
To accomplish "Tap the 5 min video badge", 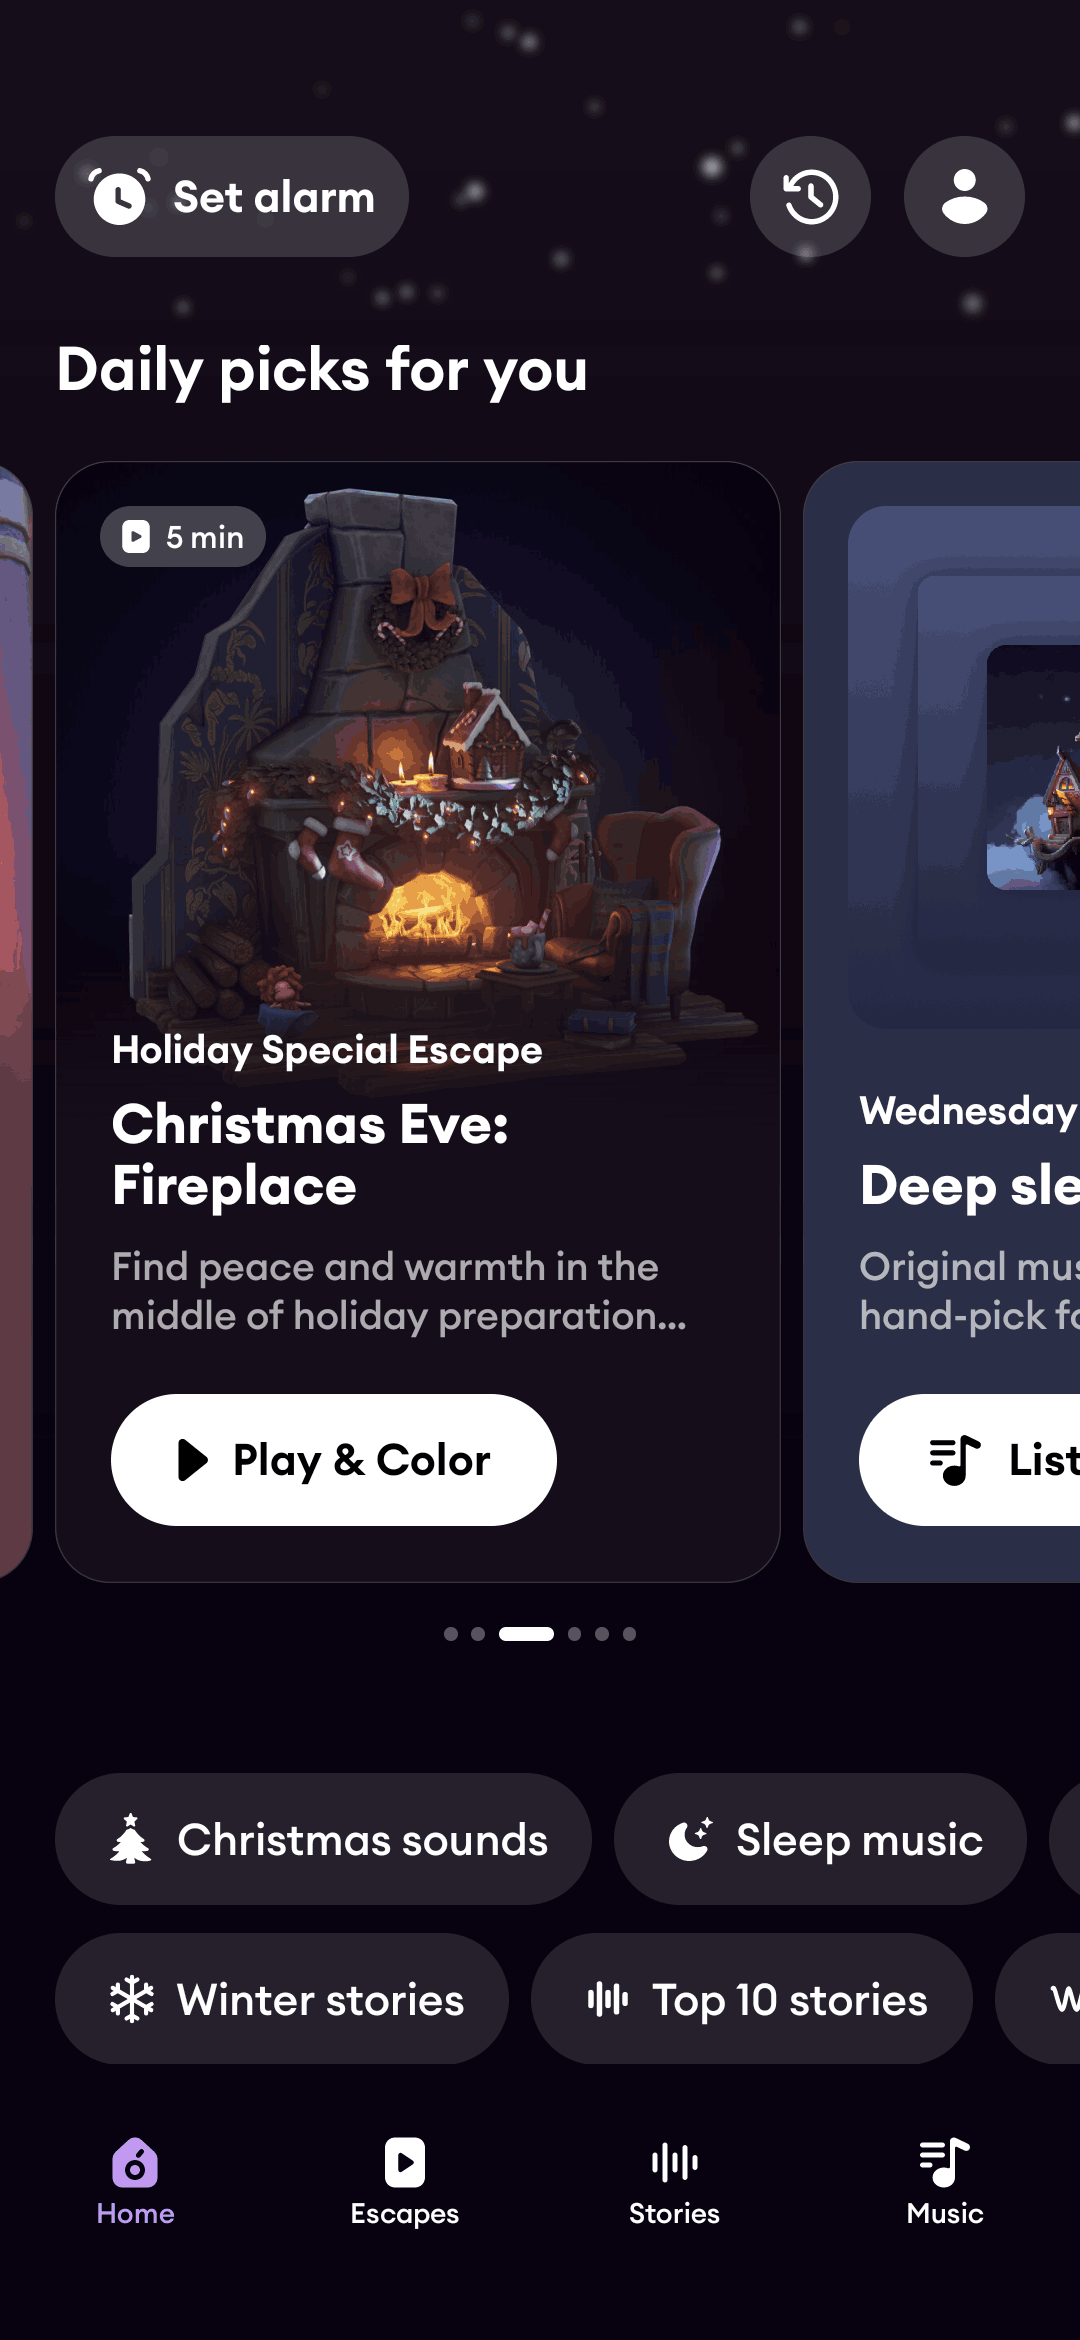I will click(183, 537).
